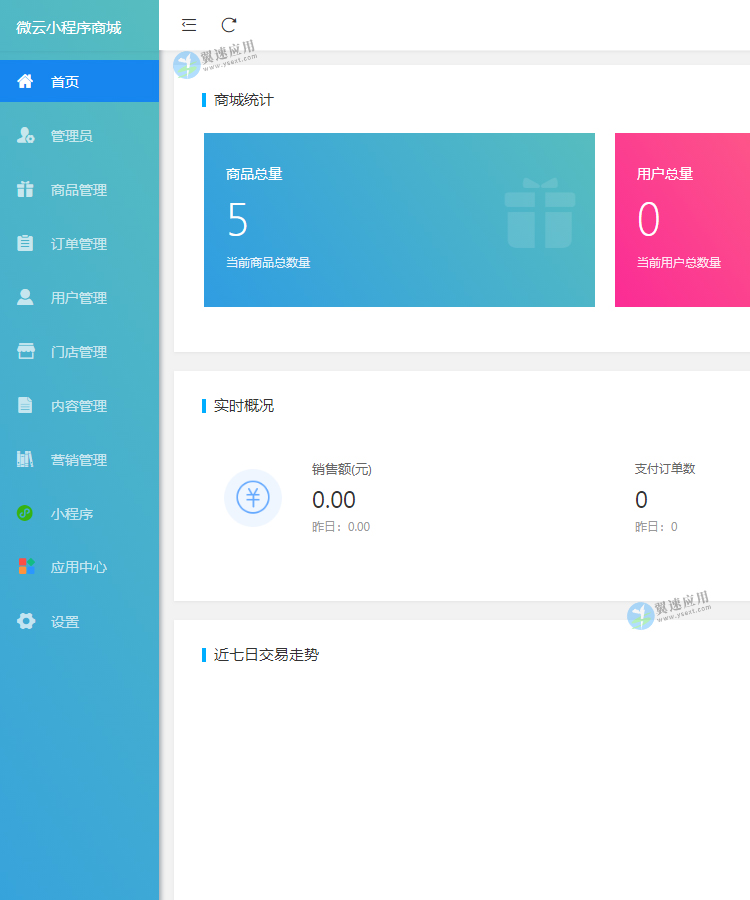This screenshot has height=900, width=750.
Task: Open the 商品管理 menu item
Action: [x=79, y=190]
